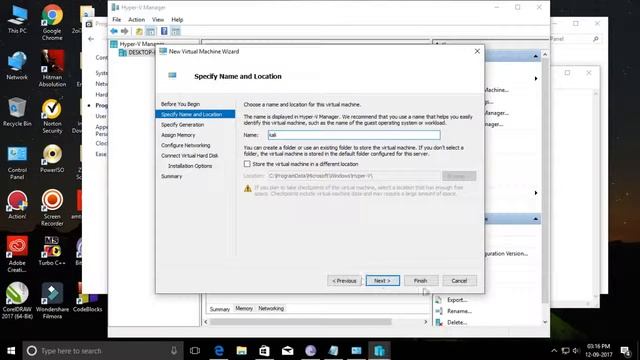The image size is (640, 360).
Task: Open the Action Center notification icon
Action: (625, 351)
